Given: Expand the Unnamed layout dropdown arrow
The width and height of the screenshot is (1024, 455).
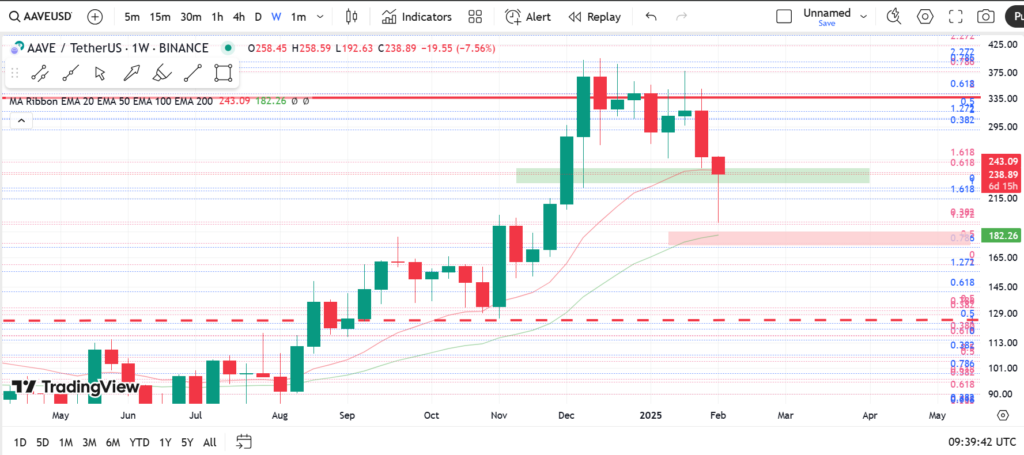Looking at the screenshot, I should point(863,17).
